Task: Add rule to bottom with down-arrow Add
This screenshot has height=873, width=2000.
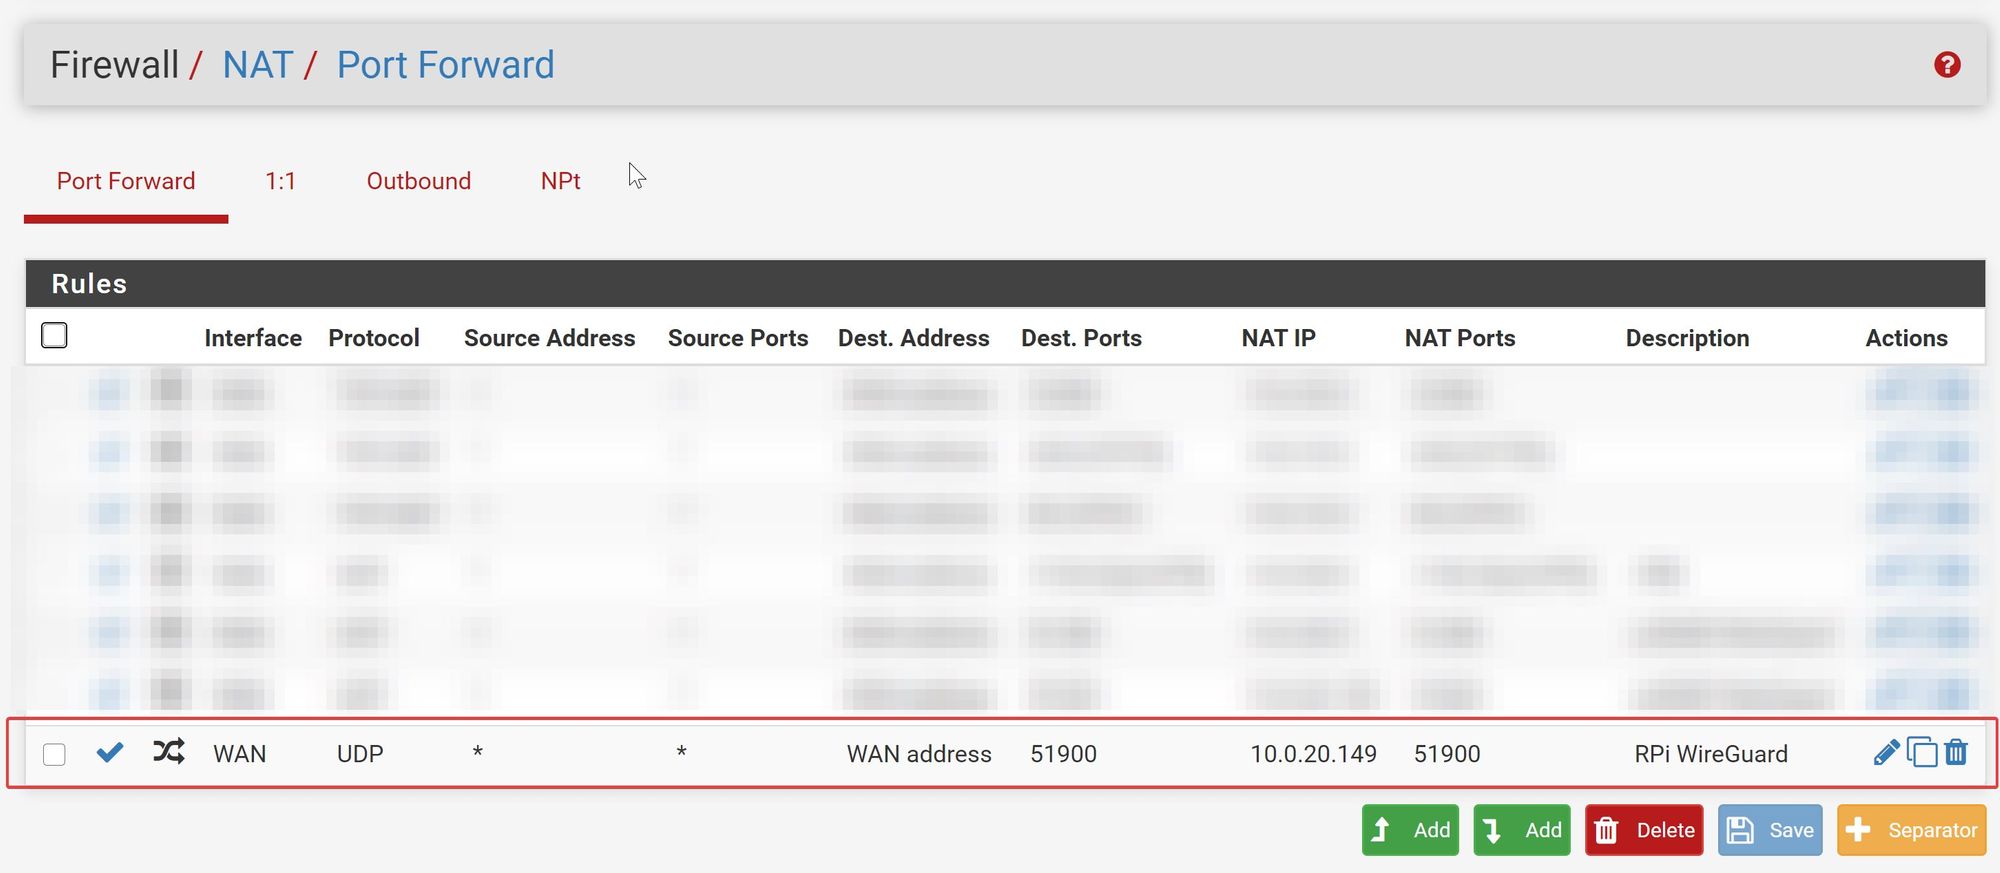Action: click(x=1521, y=830)
